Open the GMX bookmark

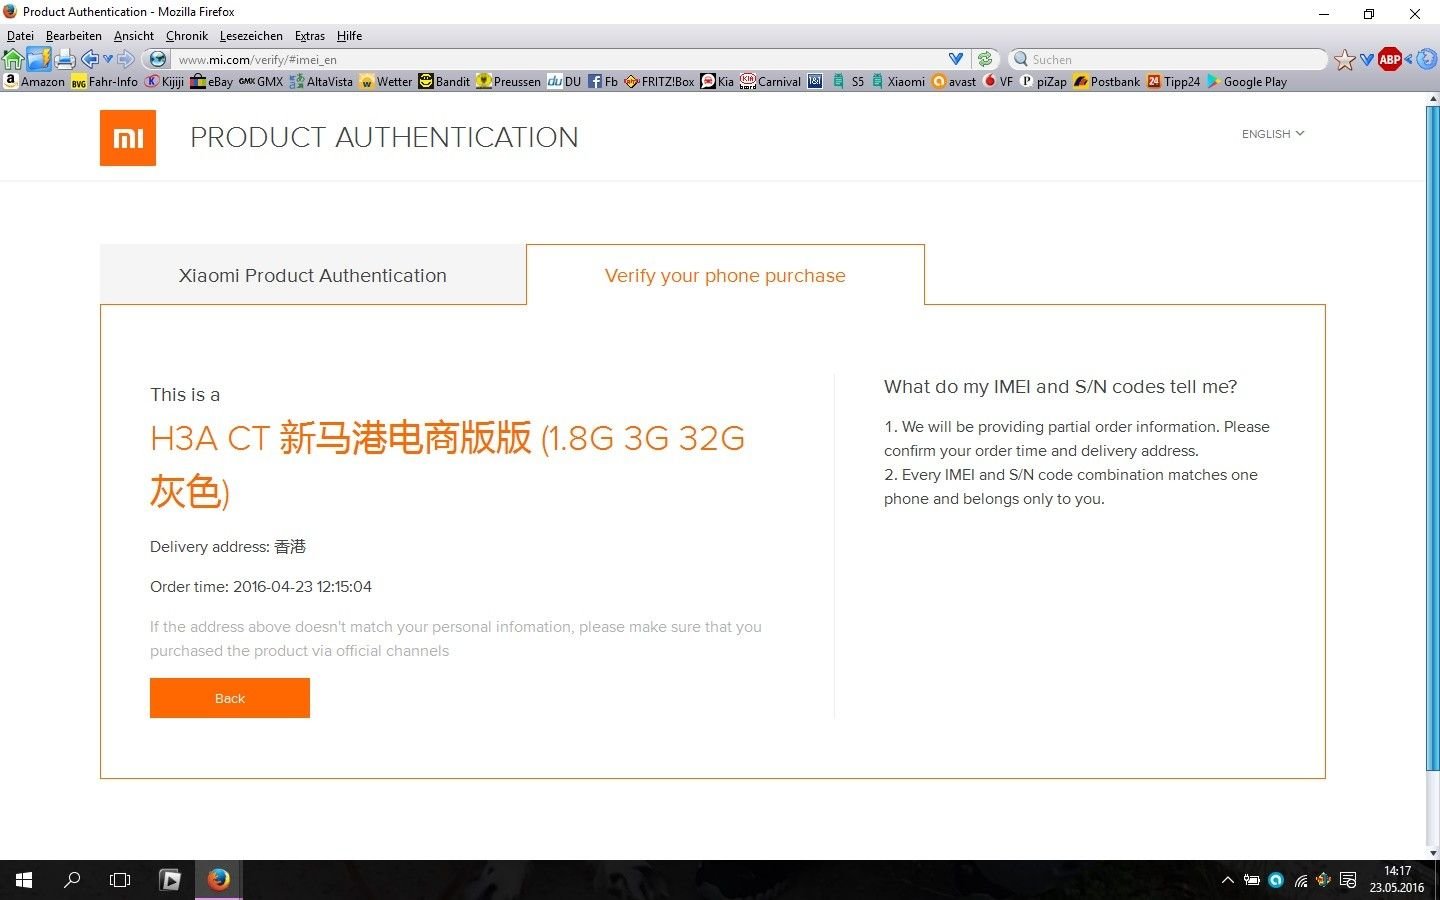[261, 81]
